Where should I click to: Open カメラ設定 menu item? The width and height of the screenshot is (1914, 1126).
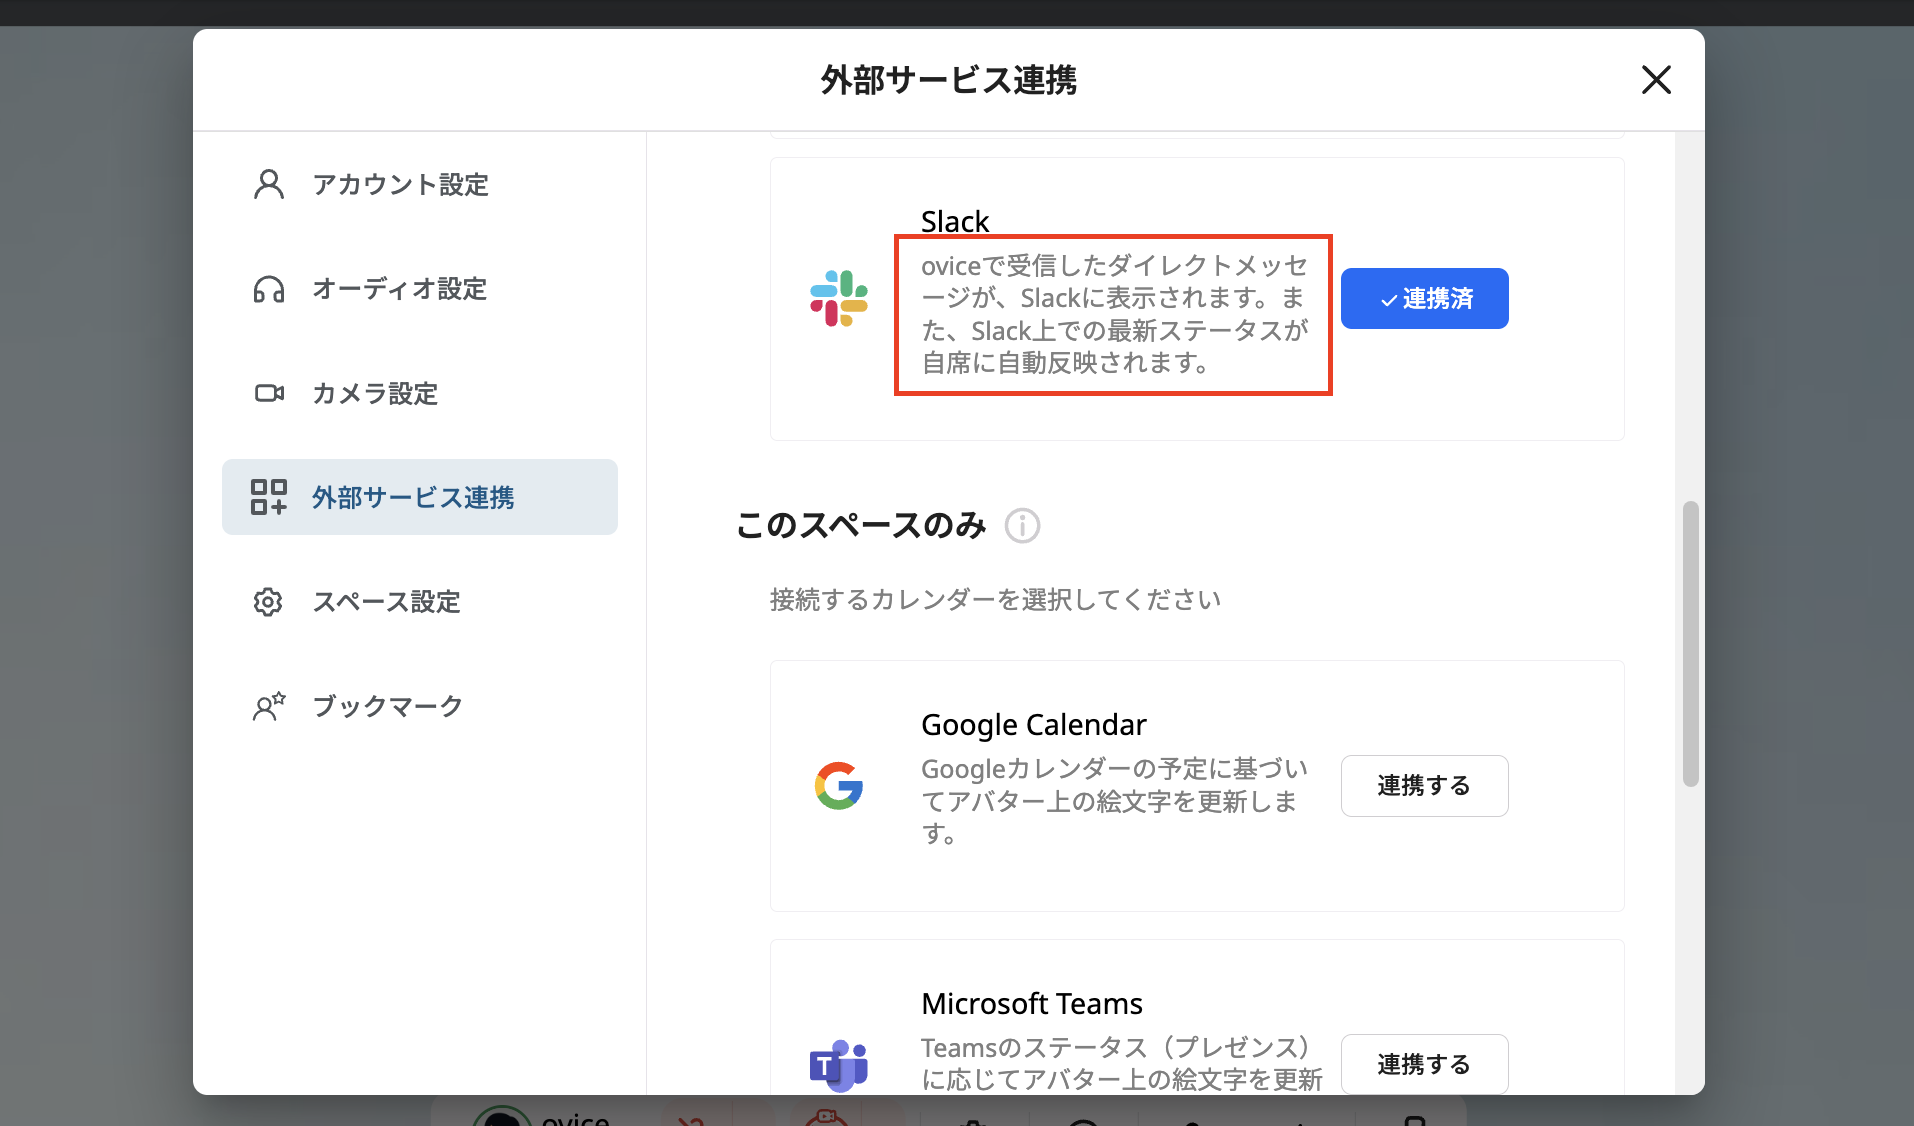[420, 393]
